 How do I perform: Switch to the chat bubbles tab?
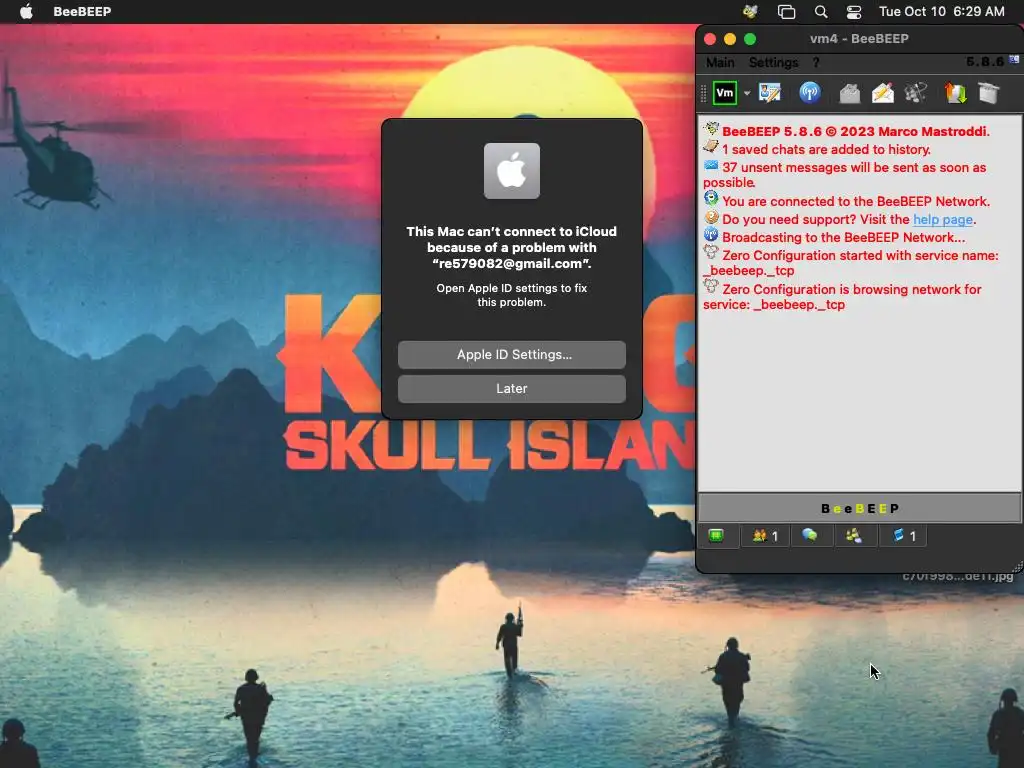point(810,536)
